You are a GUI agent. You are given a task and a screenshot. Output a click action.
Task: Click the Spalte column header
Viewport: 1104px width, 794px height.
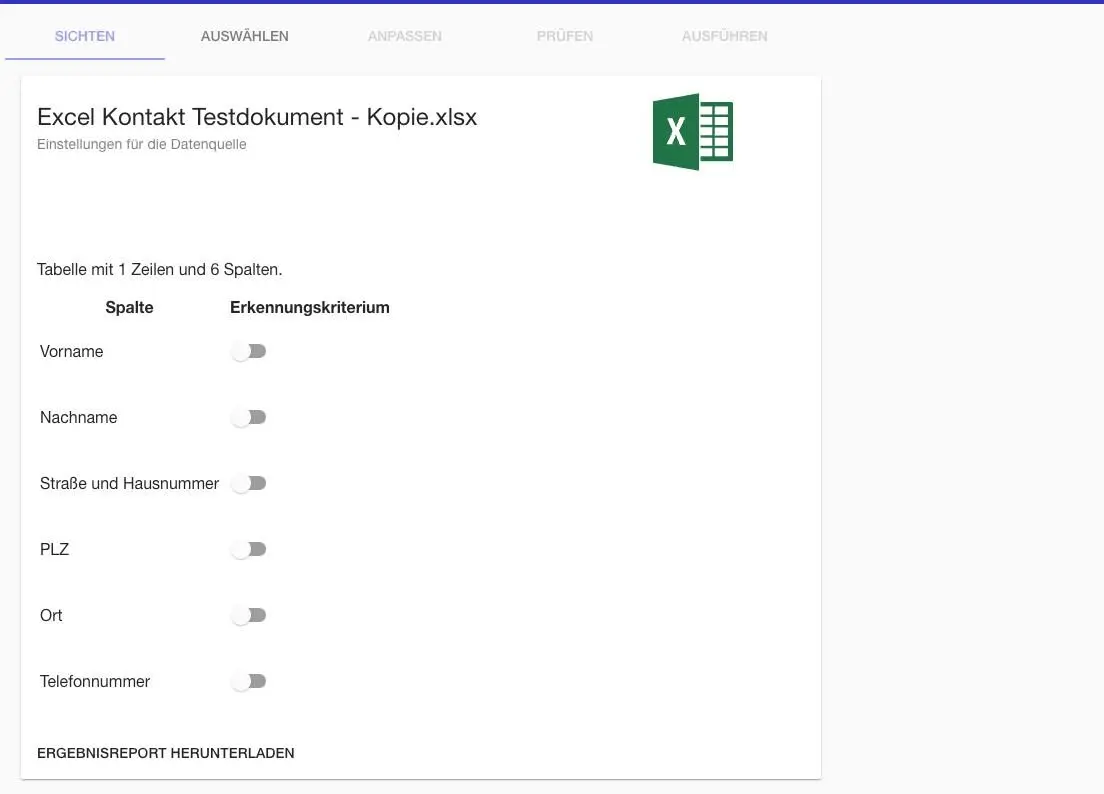(129, 307)
